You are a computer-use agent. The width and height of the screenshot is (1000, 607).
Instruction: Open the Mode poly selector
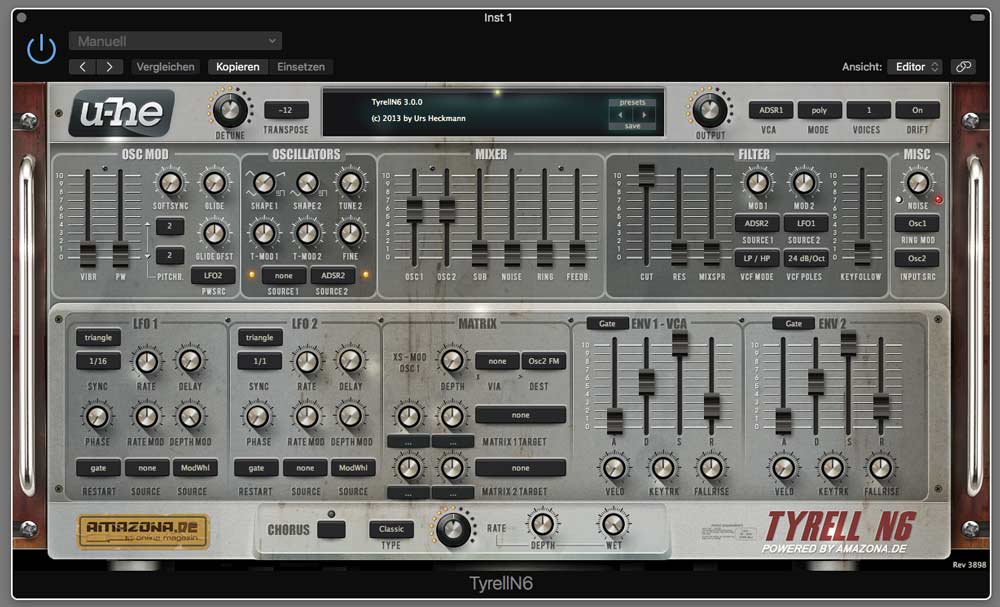[x=819, y=110]
